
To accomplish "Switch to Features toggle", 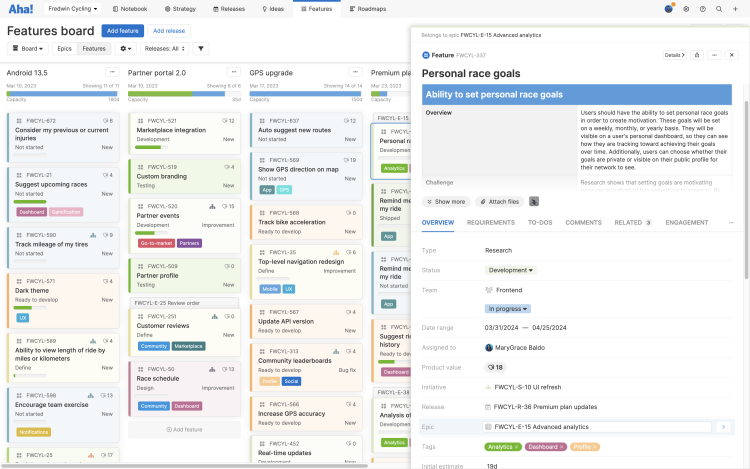I will pyautogui.click(x=94, y=48).
